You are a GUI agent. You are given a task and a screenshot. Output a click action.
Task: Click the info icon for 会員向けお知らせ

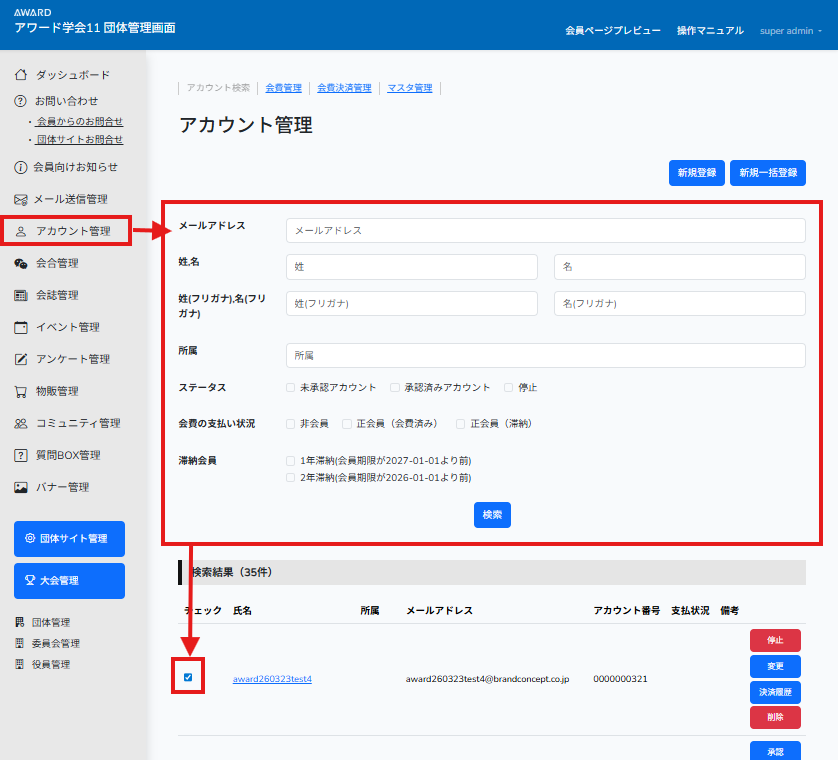(21, 167)
